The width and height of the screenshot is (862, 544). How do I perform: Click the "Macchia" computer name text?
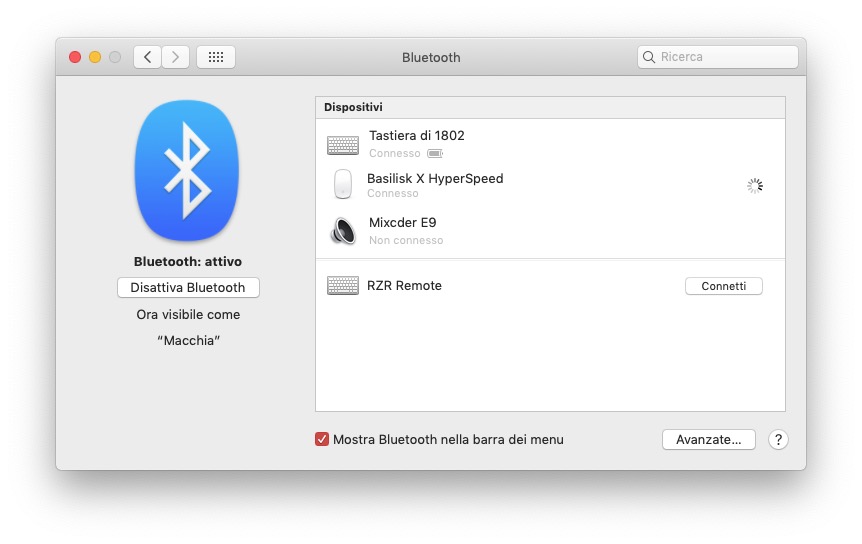pos(189,341)
